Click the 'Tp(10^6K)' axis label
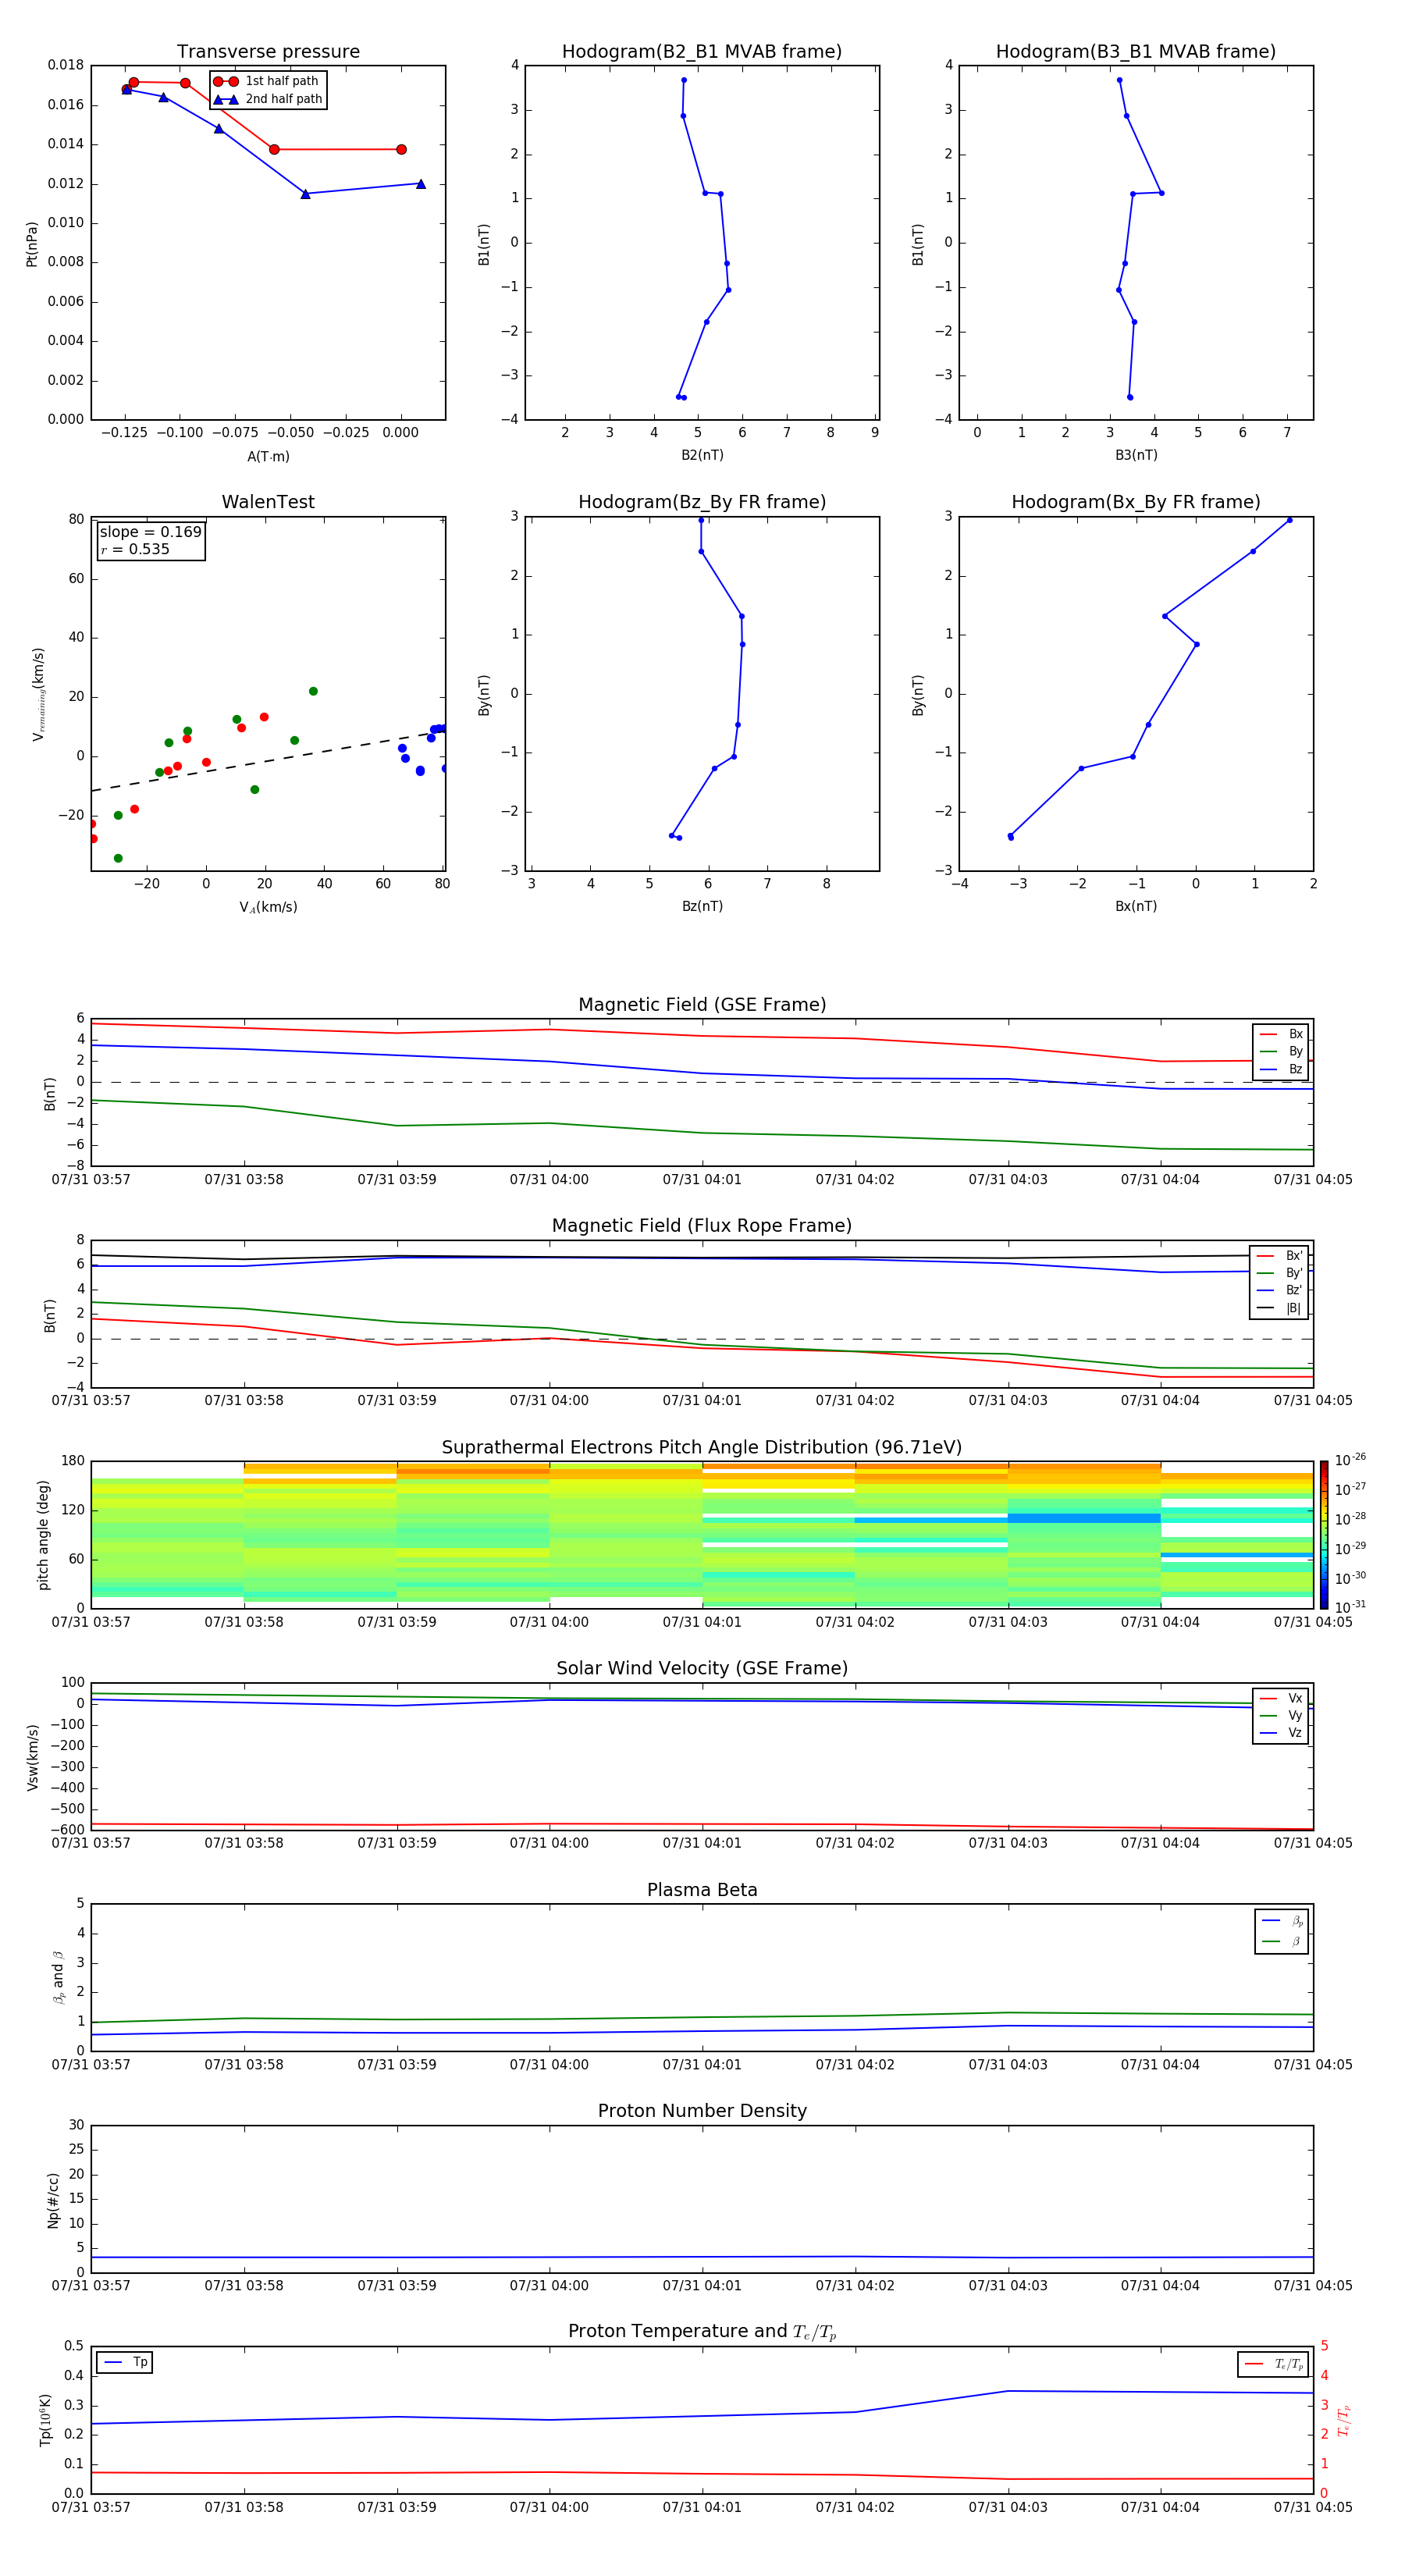This screenshot has height=2576, width=1405. pos(45,2420)
